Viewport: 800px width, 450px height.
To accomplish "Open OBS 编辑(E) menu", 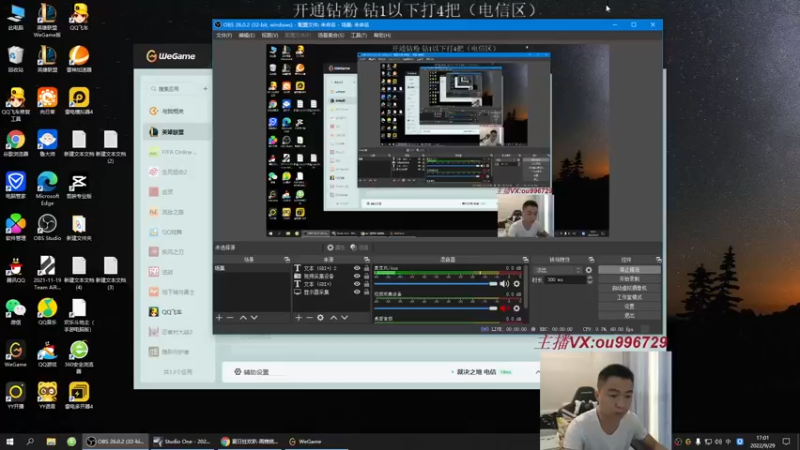I will tap(246, 35).
